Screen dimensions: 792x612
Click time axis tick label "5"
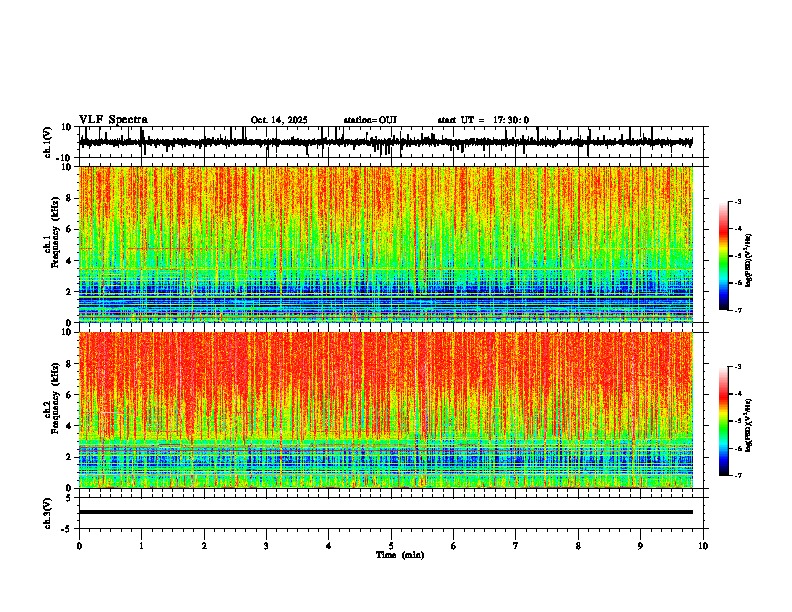391,546
